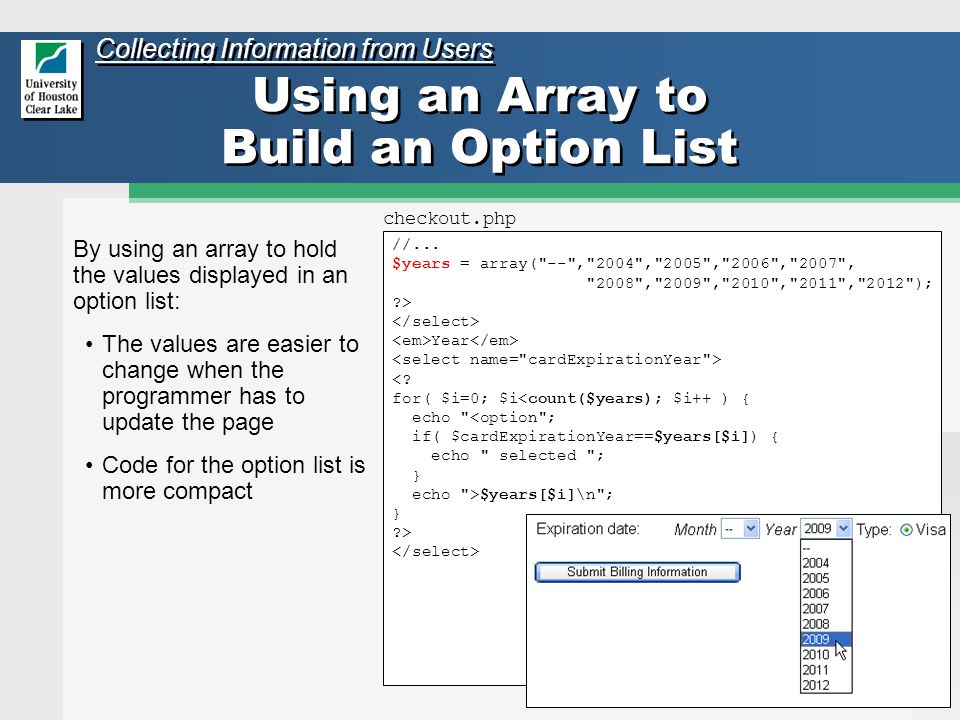Image resolution: width=960 pixels, height=720 pixels.
Task: Click the for loop code line
Action: [571, 399]
